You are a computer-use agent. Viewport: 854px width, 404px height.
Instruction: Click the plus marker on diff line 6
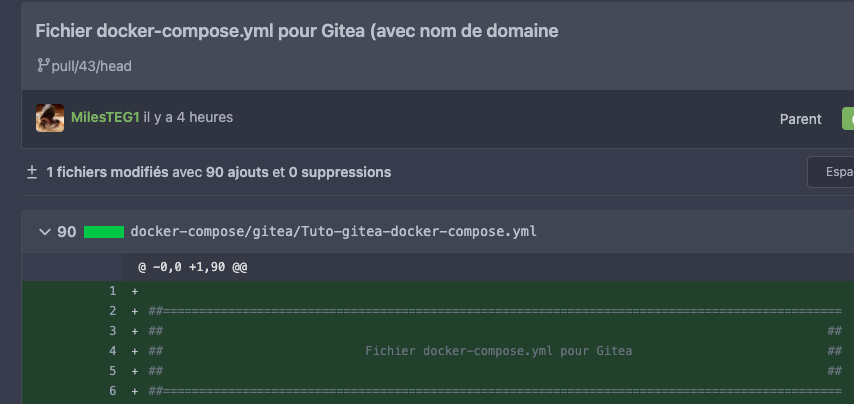tap(135, 390)
